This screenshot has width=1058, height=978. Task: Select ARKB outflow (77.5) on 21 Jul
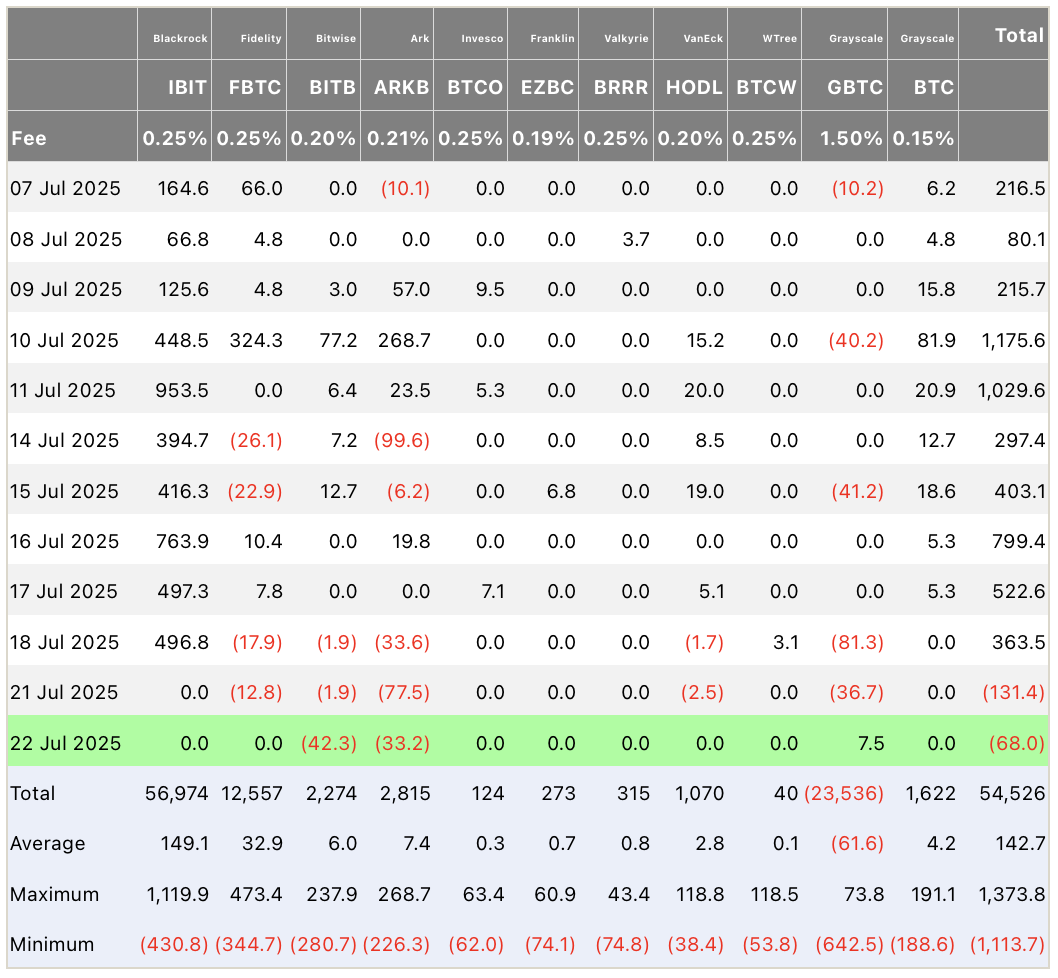(x=402, y=692)
